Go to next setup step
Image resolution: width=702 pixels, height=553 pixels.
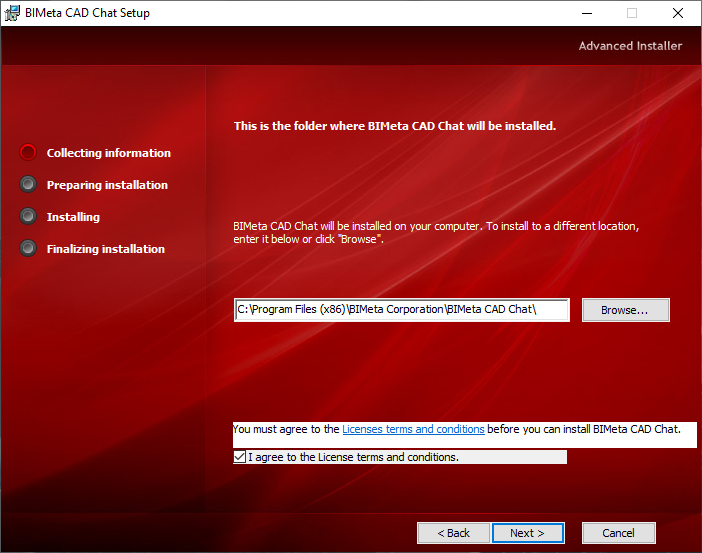pos(528,533)
